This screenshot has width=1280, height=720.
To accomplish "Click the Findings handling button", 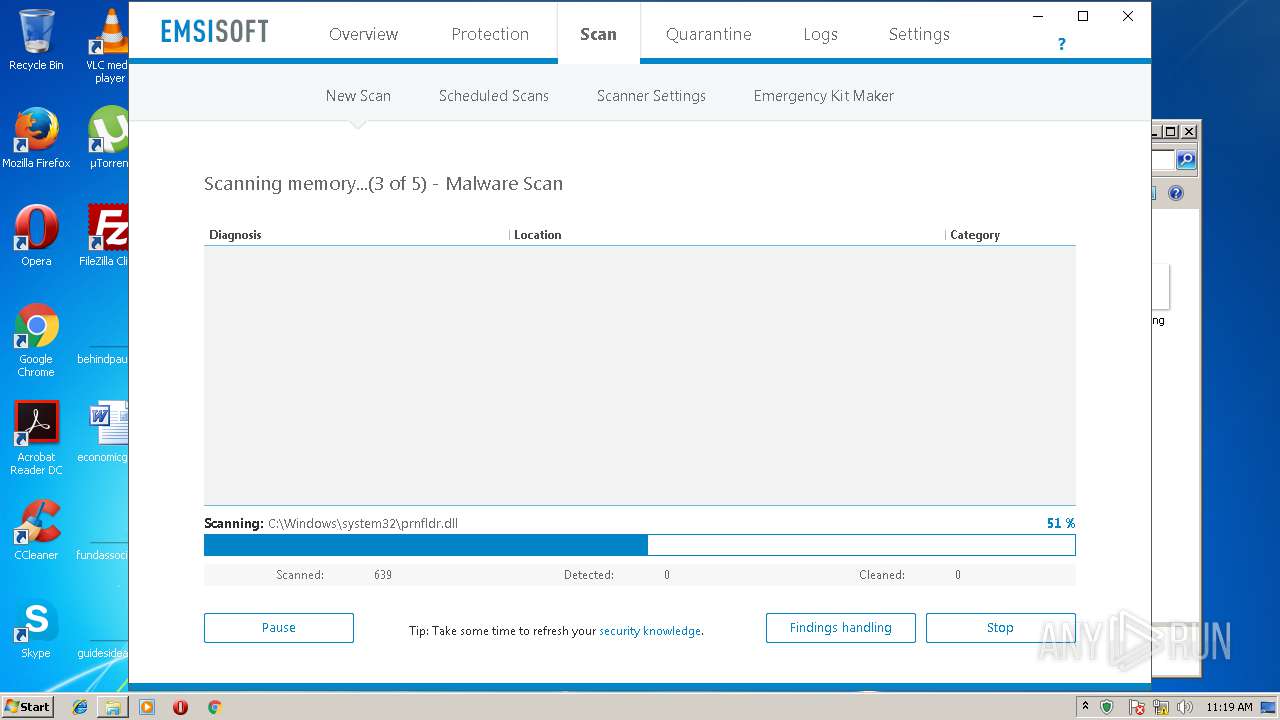I will 840,628.
